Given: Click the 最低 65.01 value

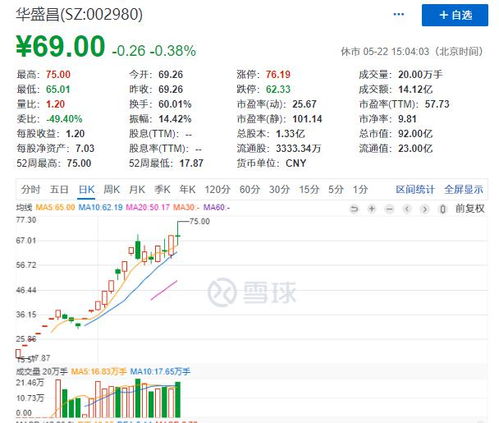Looking at the screenshot, I should (58, 89).
